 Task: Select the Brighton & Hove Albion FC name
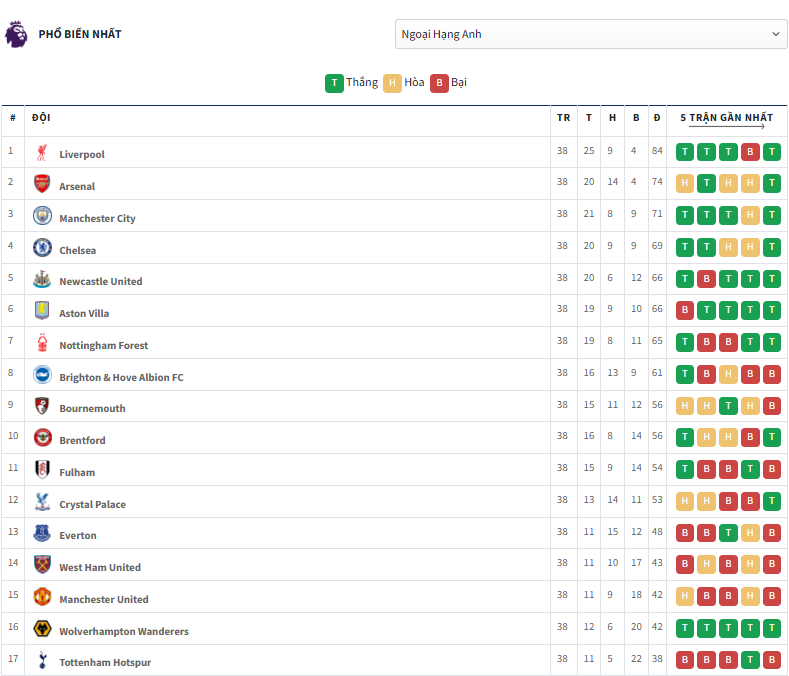[x=121, y=377]
